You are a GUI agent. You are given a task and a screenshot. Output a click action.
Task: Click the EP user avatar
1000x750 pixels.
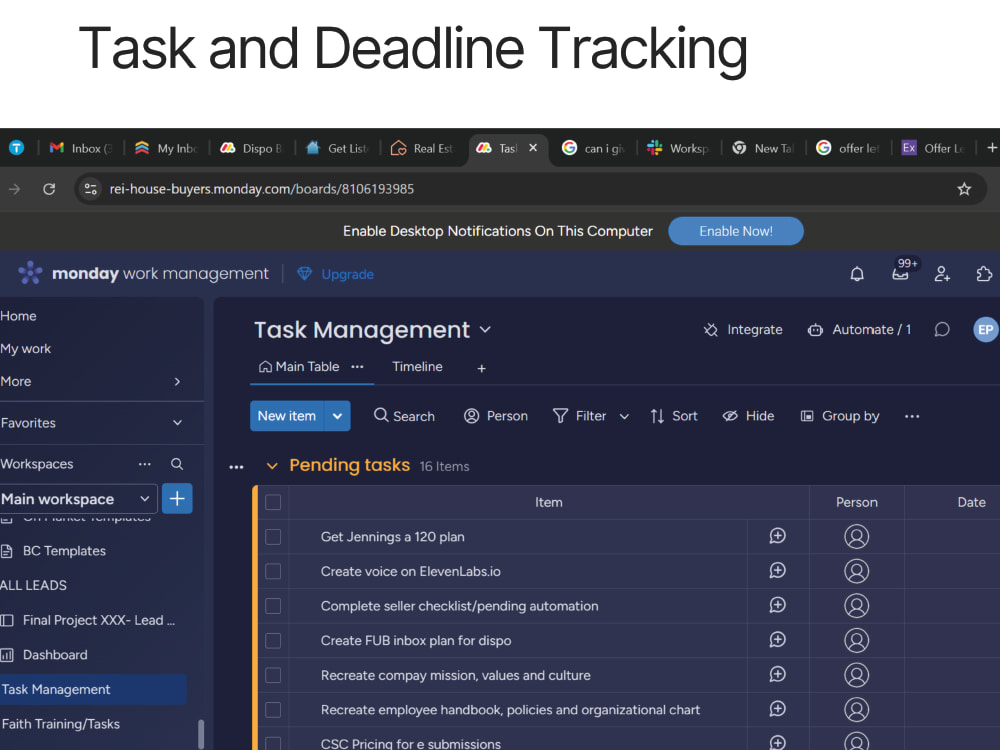(x=985, y=330)
